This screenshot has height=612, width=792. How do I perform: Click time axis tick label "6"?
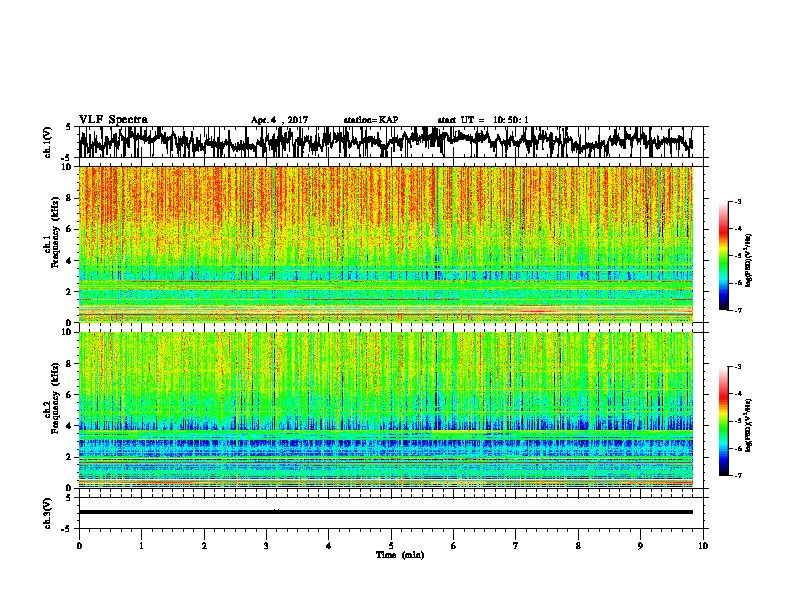454,546
